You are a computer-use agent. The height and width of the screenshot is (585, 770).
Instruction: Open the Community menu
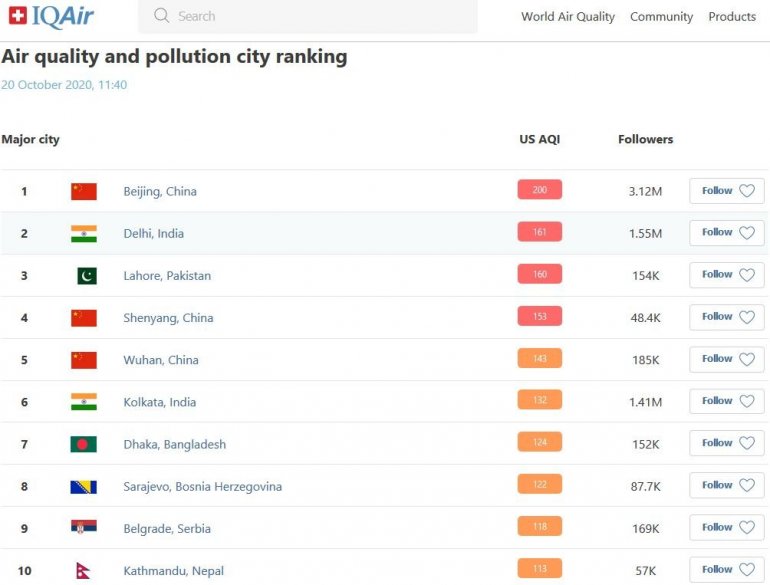(661, 17)
